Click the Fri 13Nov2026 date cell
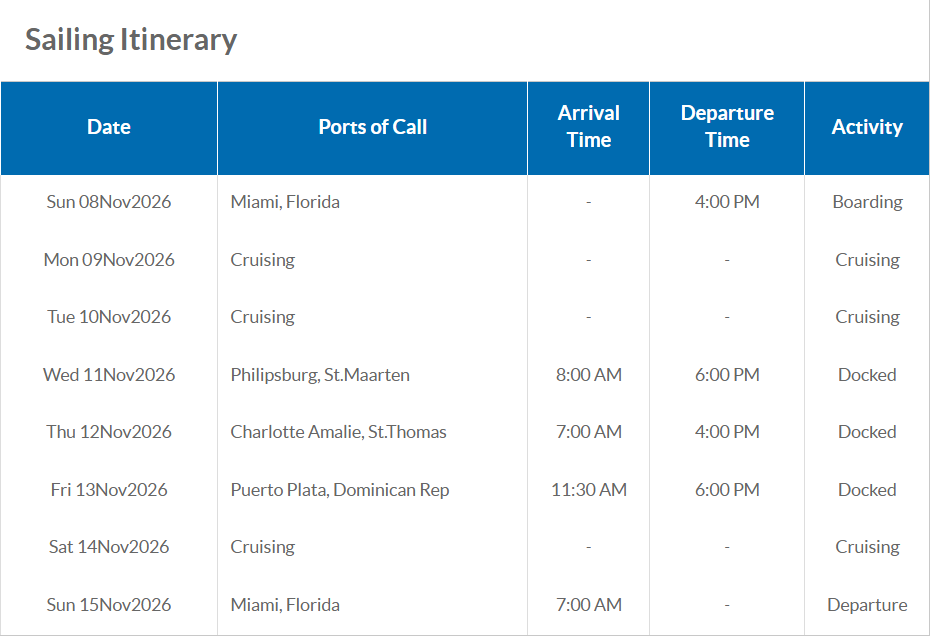Screen dimensions: 930x636 109,490
